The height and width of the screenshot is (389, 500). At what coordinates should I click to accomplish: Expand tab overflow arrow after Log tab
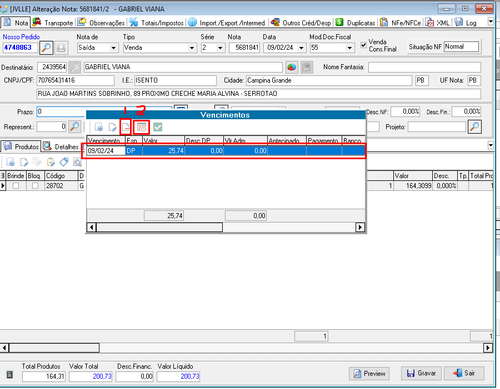pyautogui.click(x=490, y=22)
